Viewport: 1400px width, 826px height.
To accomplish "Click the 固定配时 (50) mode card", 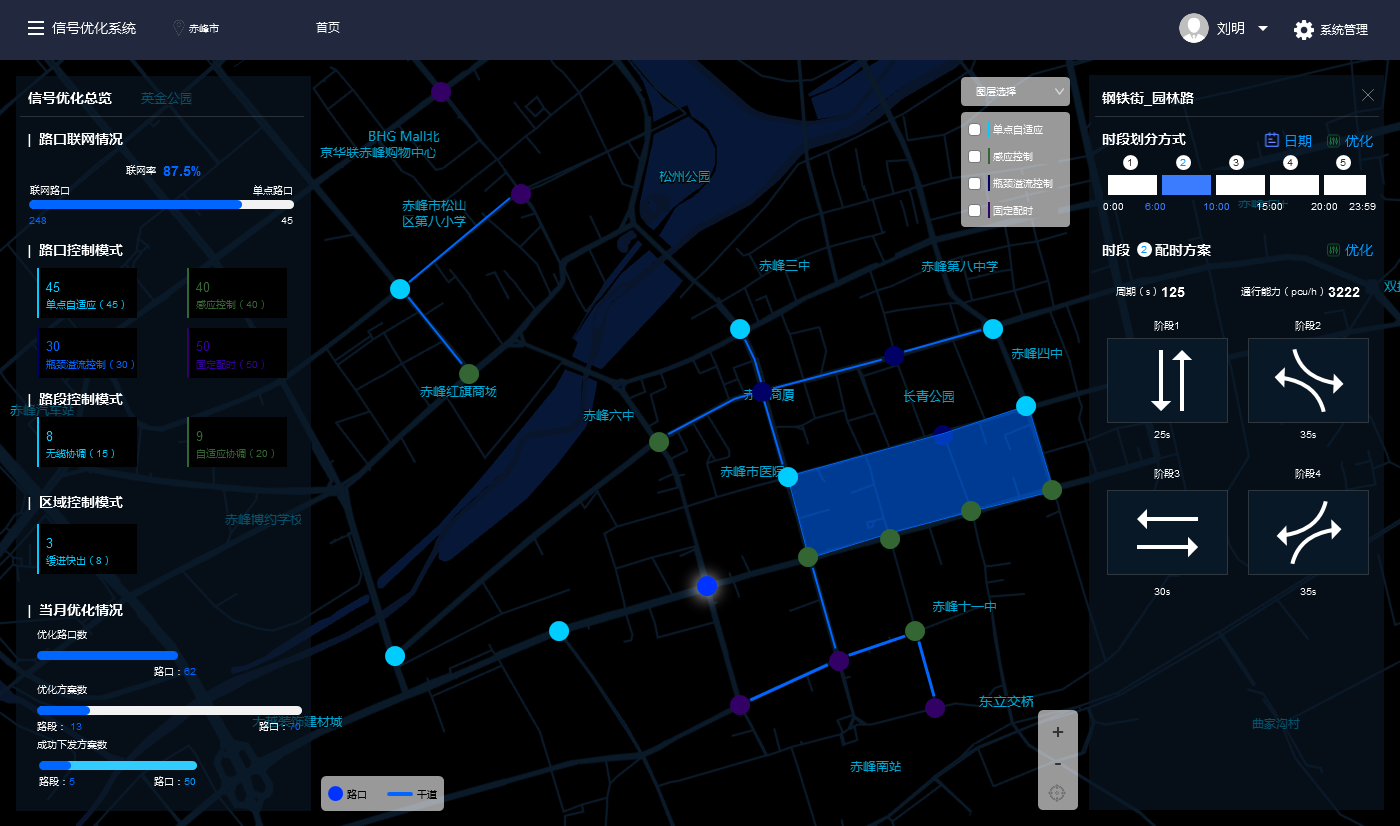I will click(237, 353).
